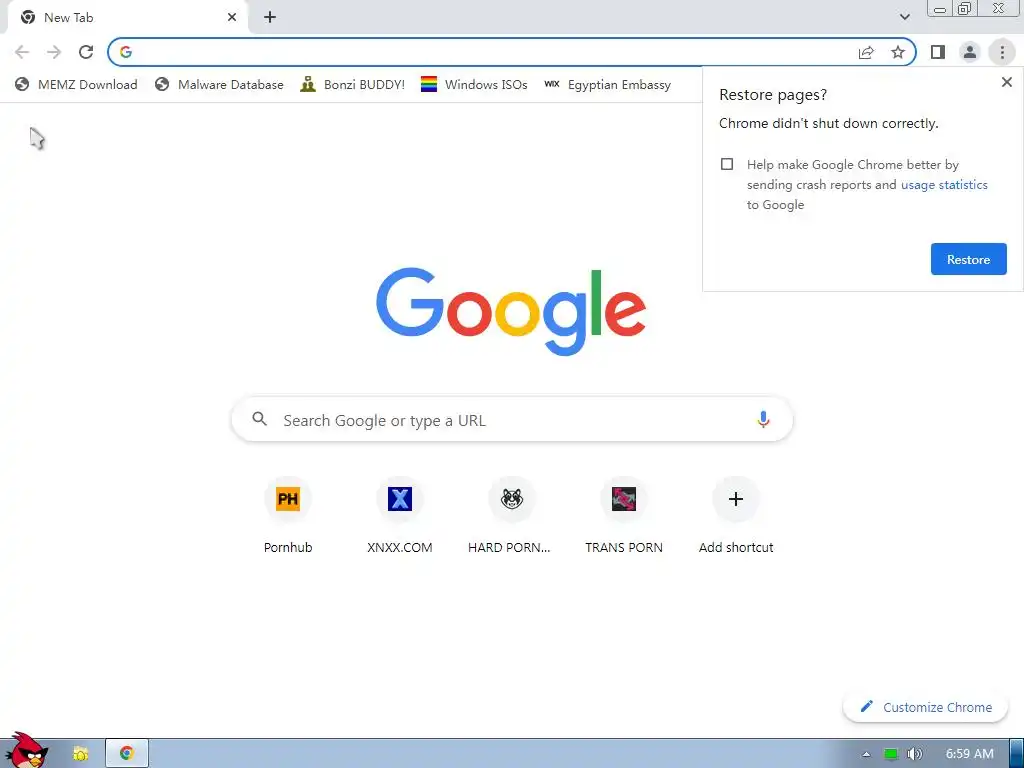Open Chrome's three-dot menu
1024x768 pixels.
[1002, 52]
